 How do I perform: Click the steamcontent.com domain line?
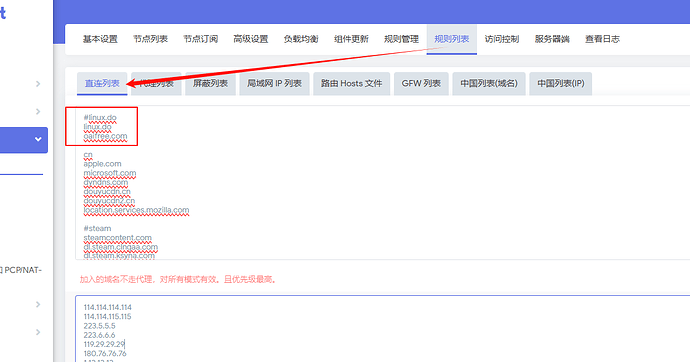117,238
